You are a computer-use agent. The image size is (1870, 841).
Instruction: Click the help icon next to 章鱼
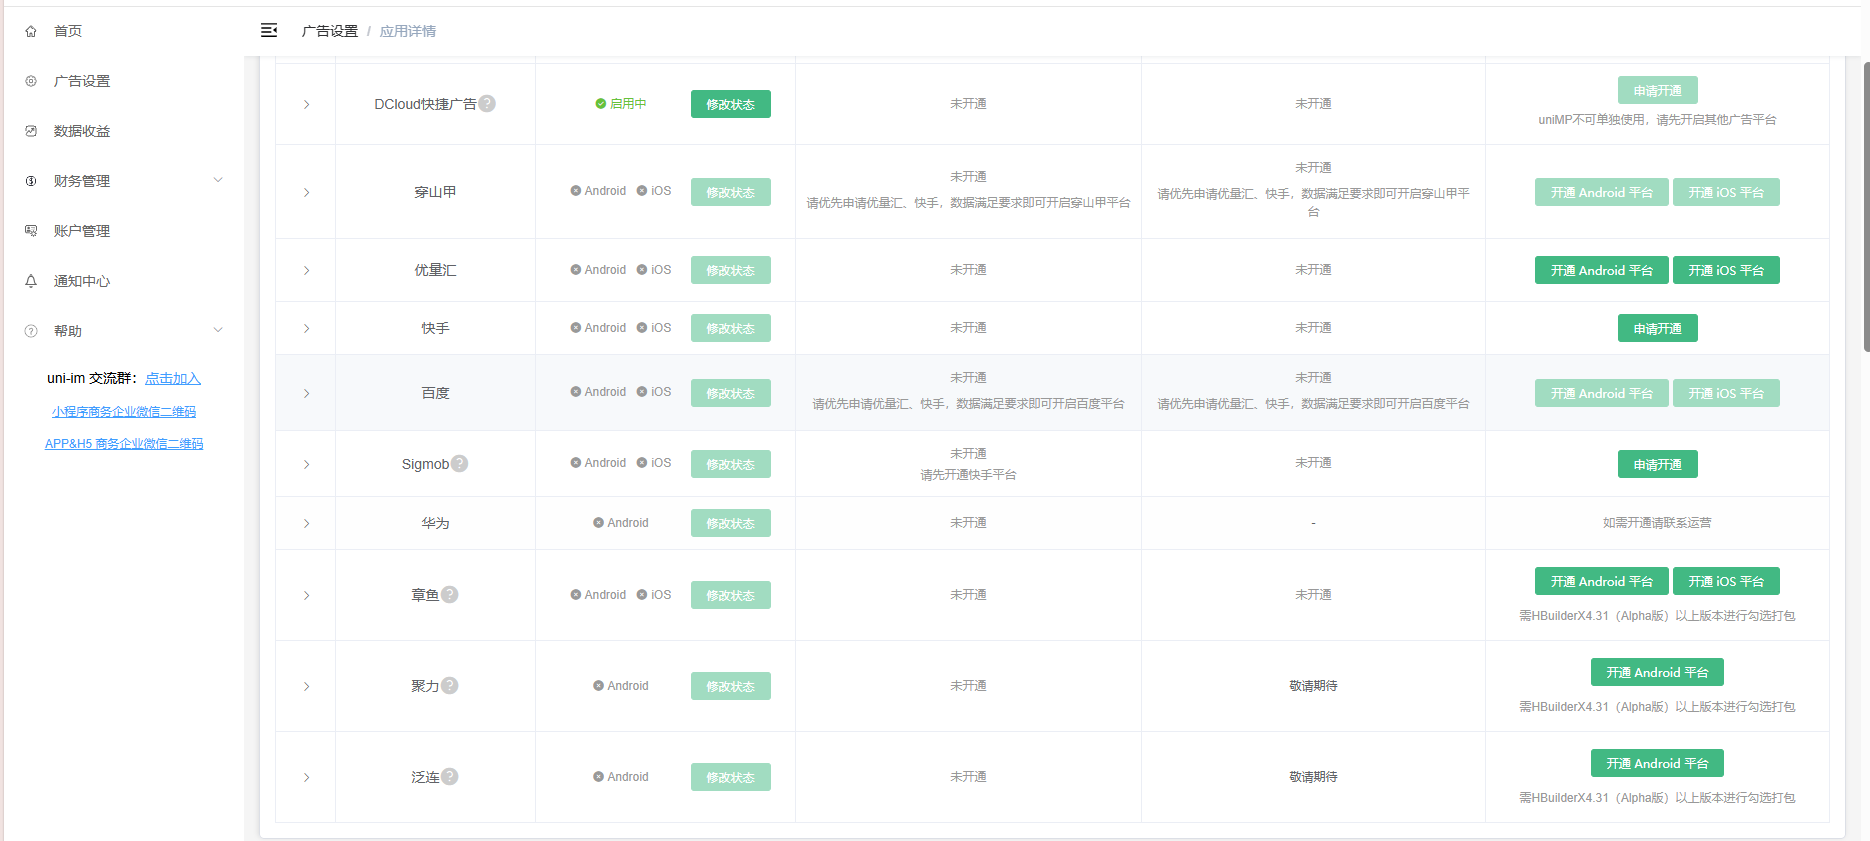[x=450, y=594]
